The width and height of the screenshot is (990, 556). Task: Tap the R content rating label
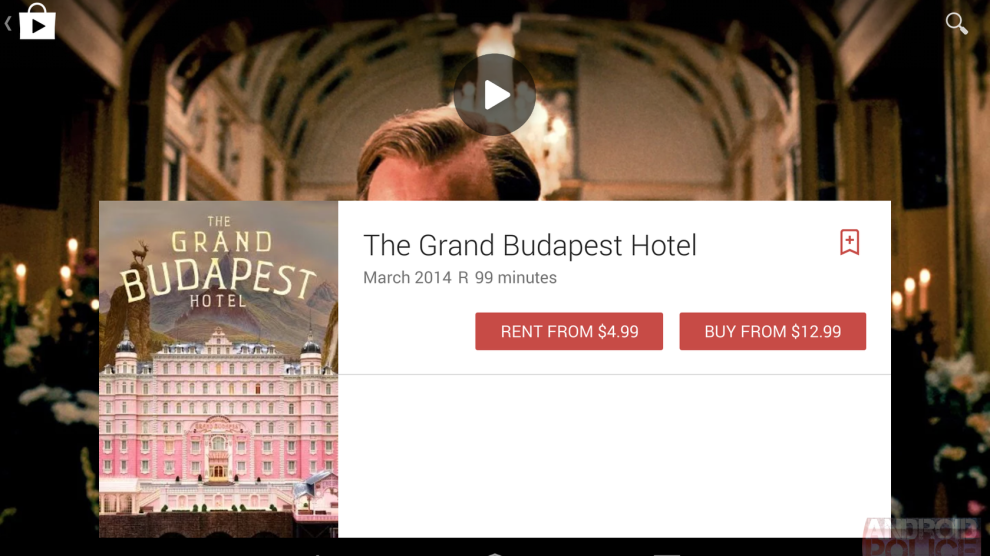[463, 278]
